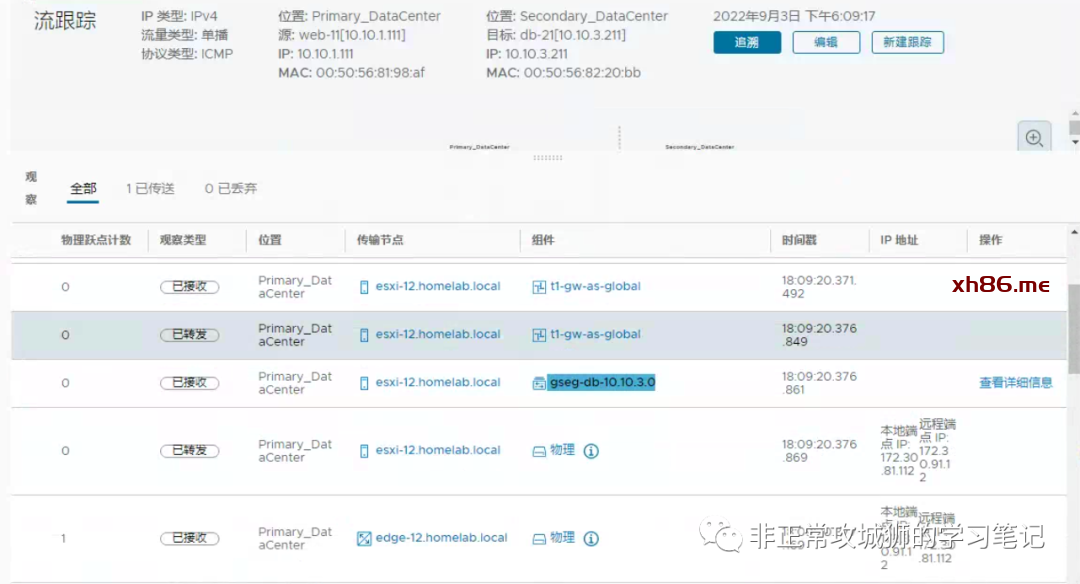This screenshot has height=584, width=1080.
Task: Click the zoom-in magnifier icon
Action: tap(1034, 138)
